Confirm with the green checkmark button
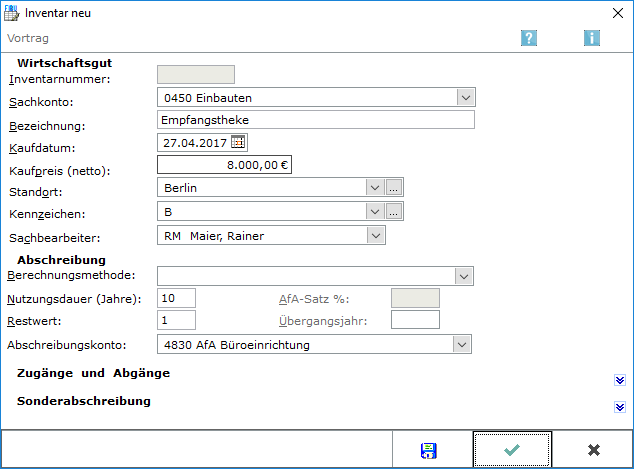 tap(512, 450)
